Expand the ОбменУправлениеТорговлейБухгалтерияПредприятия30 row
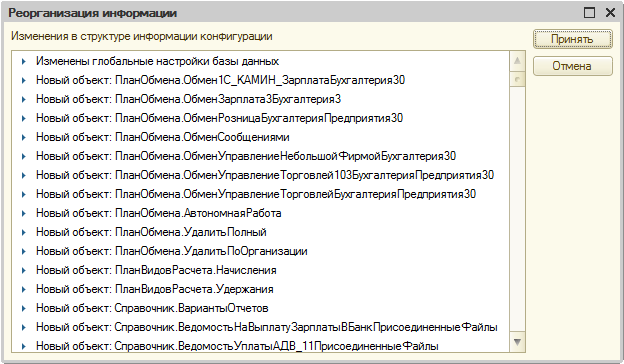 23,194
